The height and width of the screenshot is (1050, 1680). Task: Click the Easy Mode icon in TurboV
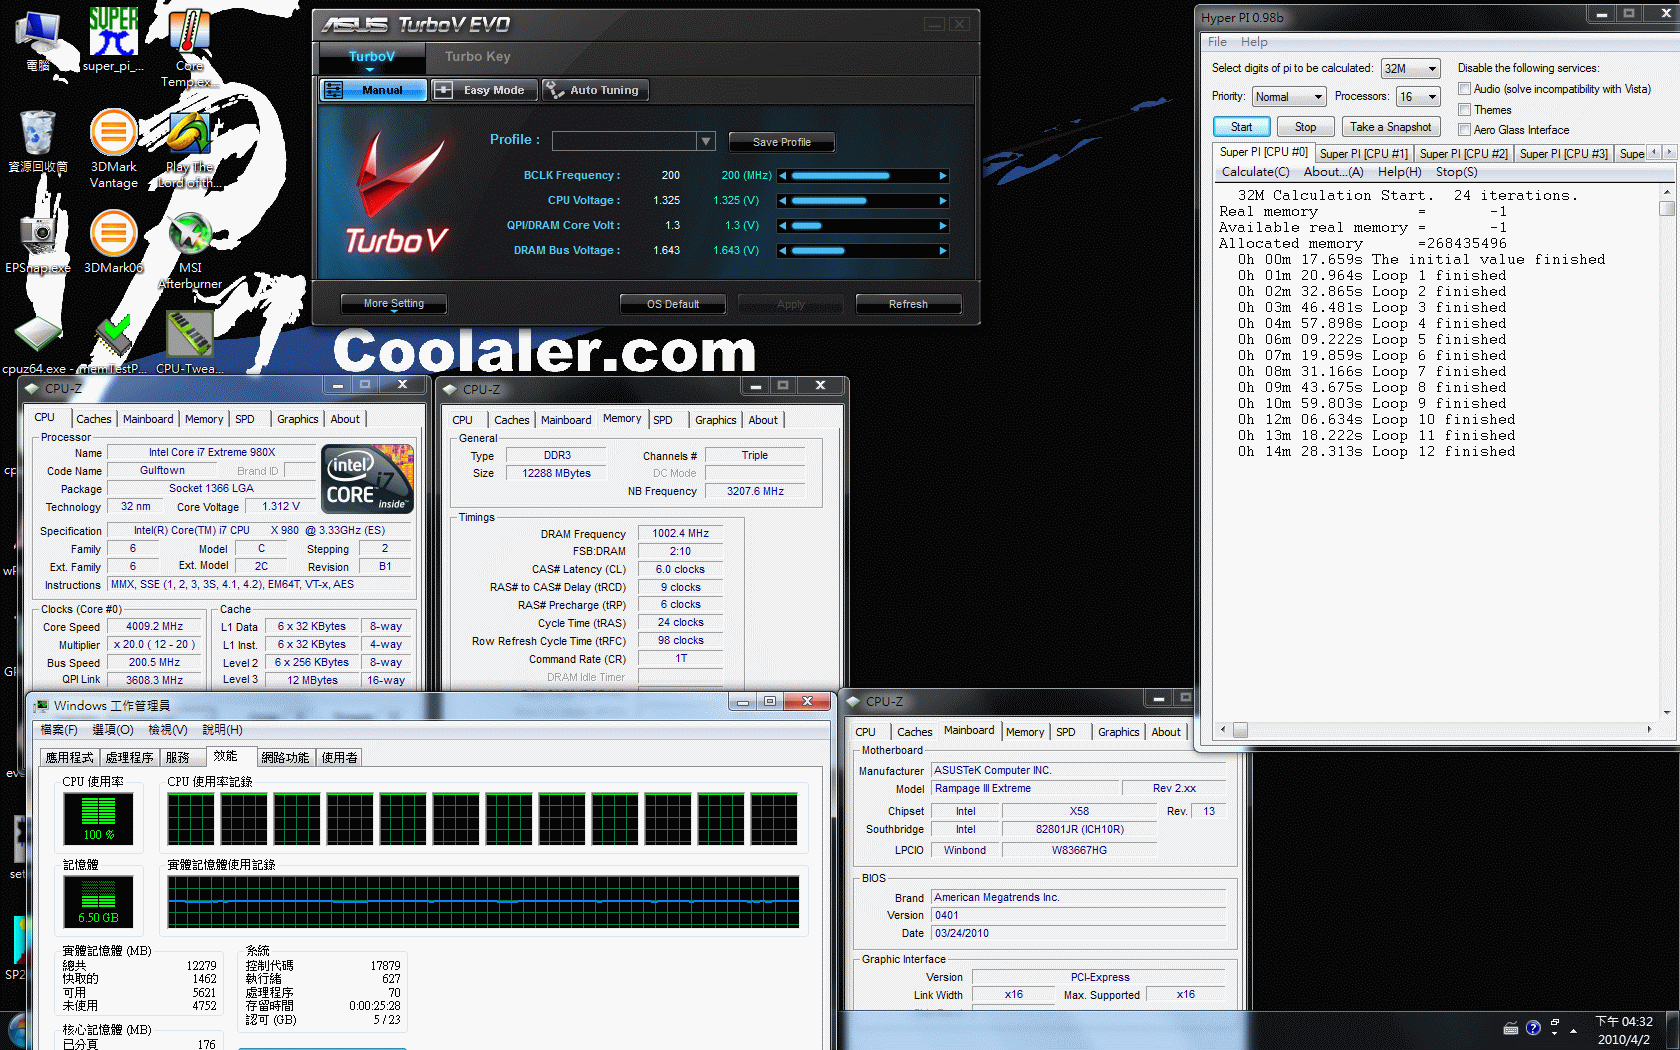tap(443, 90)
